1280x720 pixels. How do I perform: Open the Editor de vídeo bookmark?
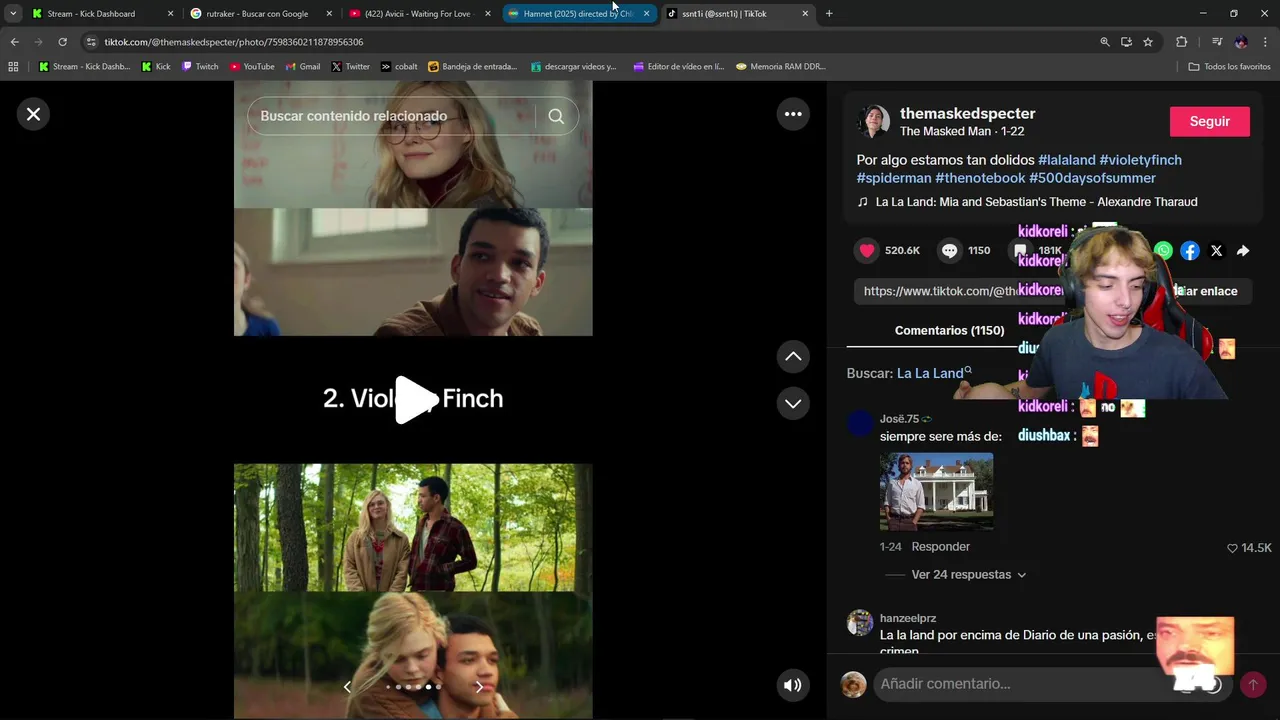[x=679, y=67]
